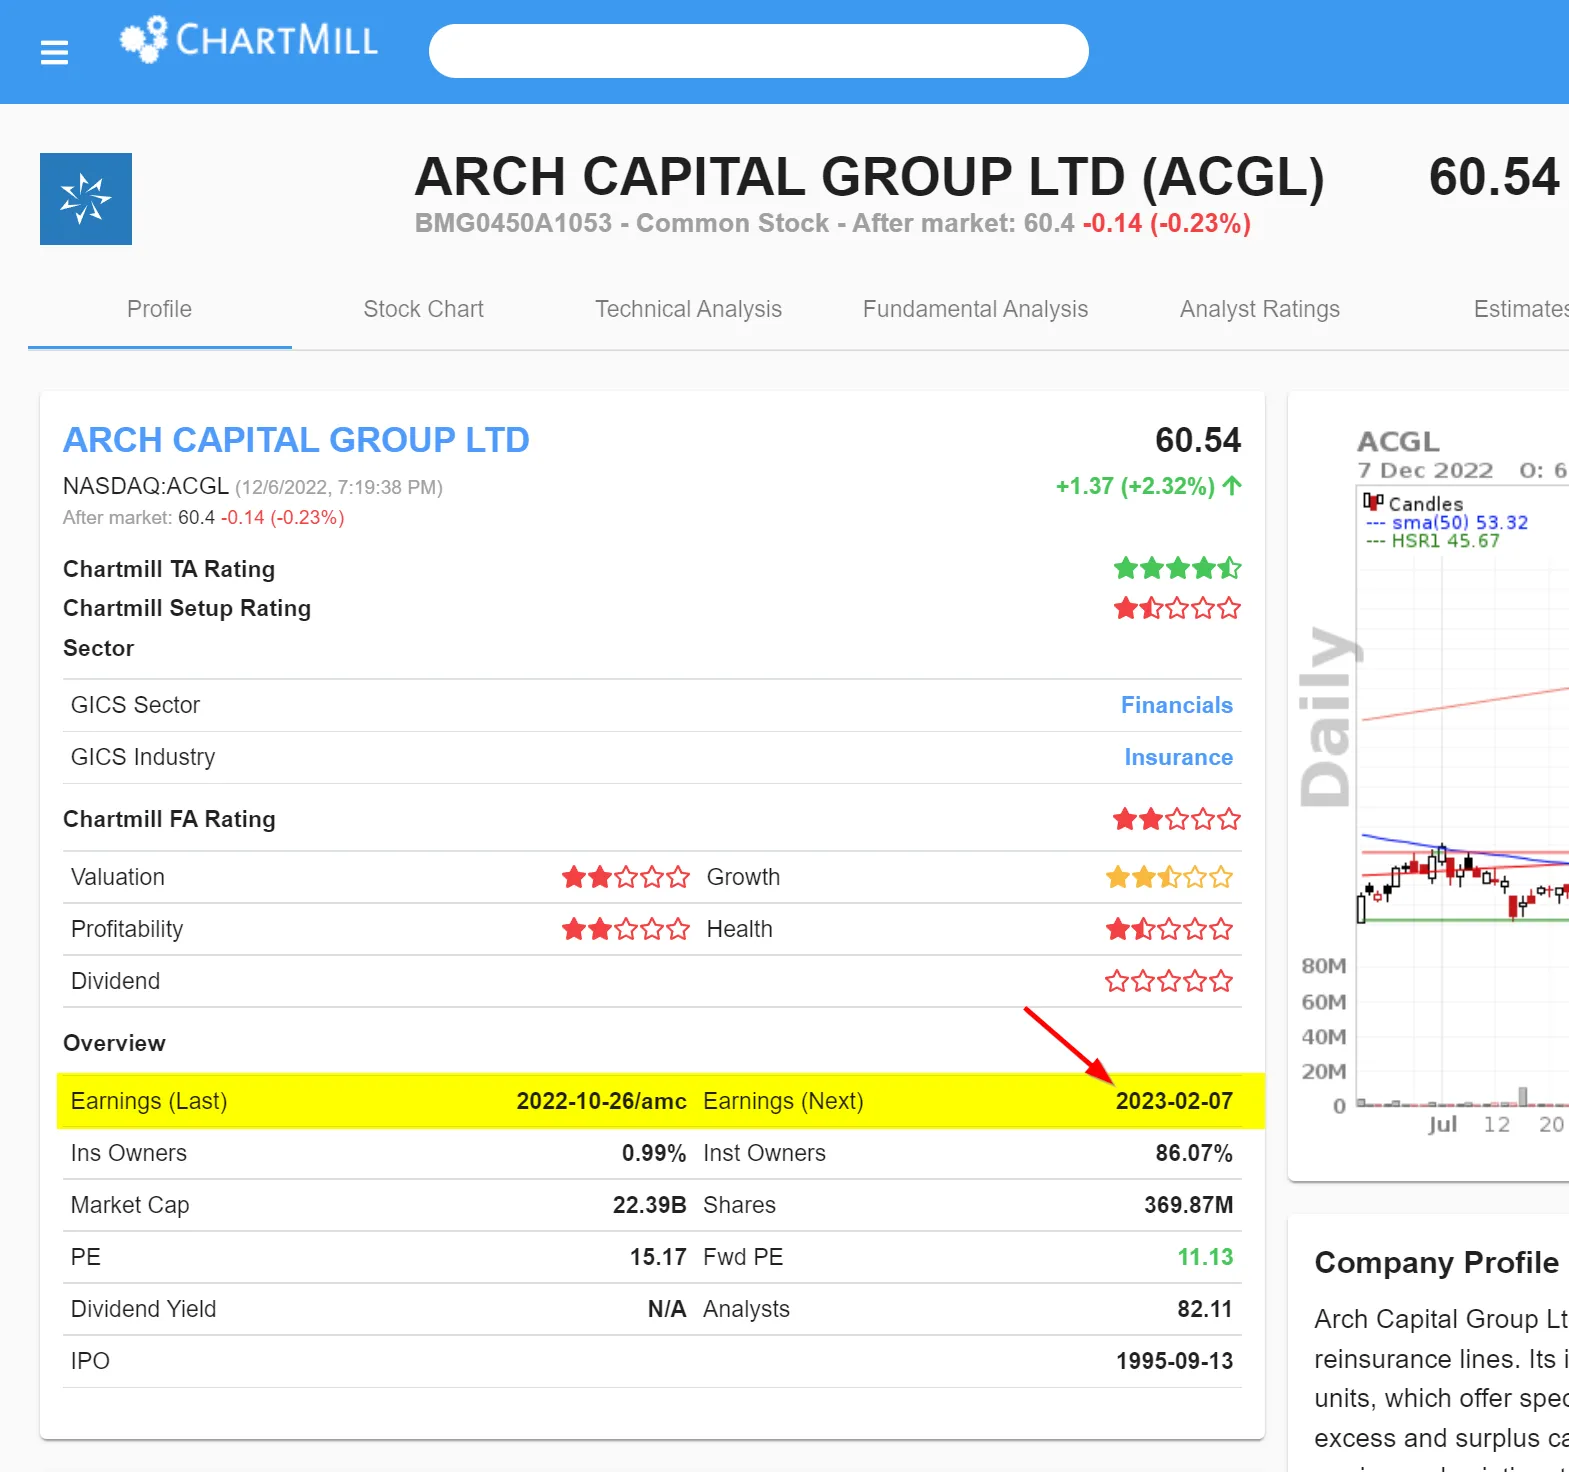Click the Chartmill FA Rating stars

click(1177, 819)
